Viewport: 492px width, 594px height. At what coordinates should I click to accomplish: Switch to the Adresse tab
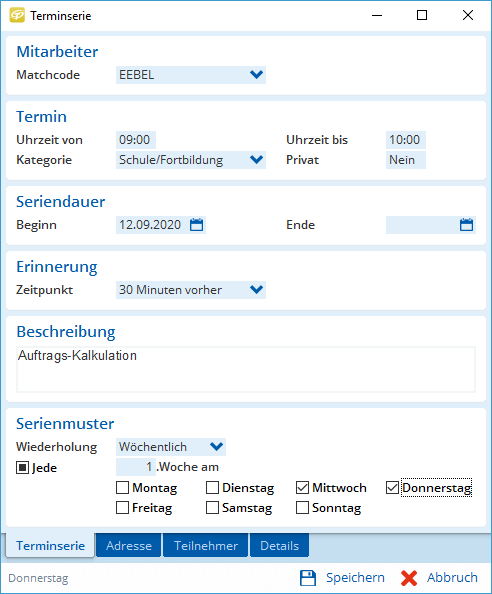tap(129, 546)
